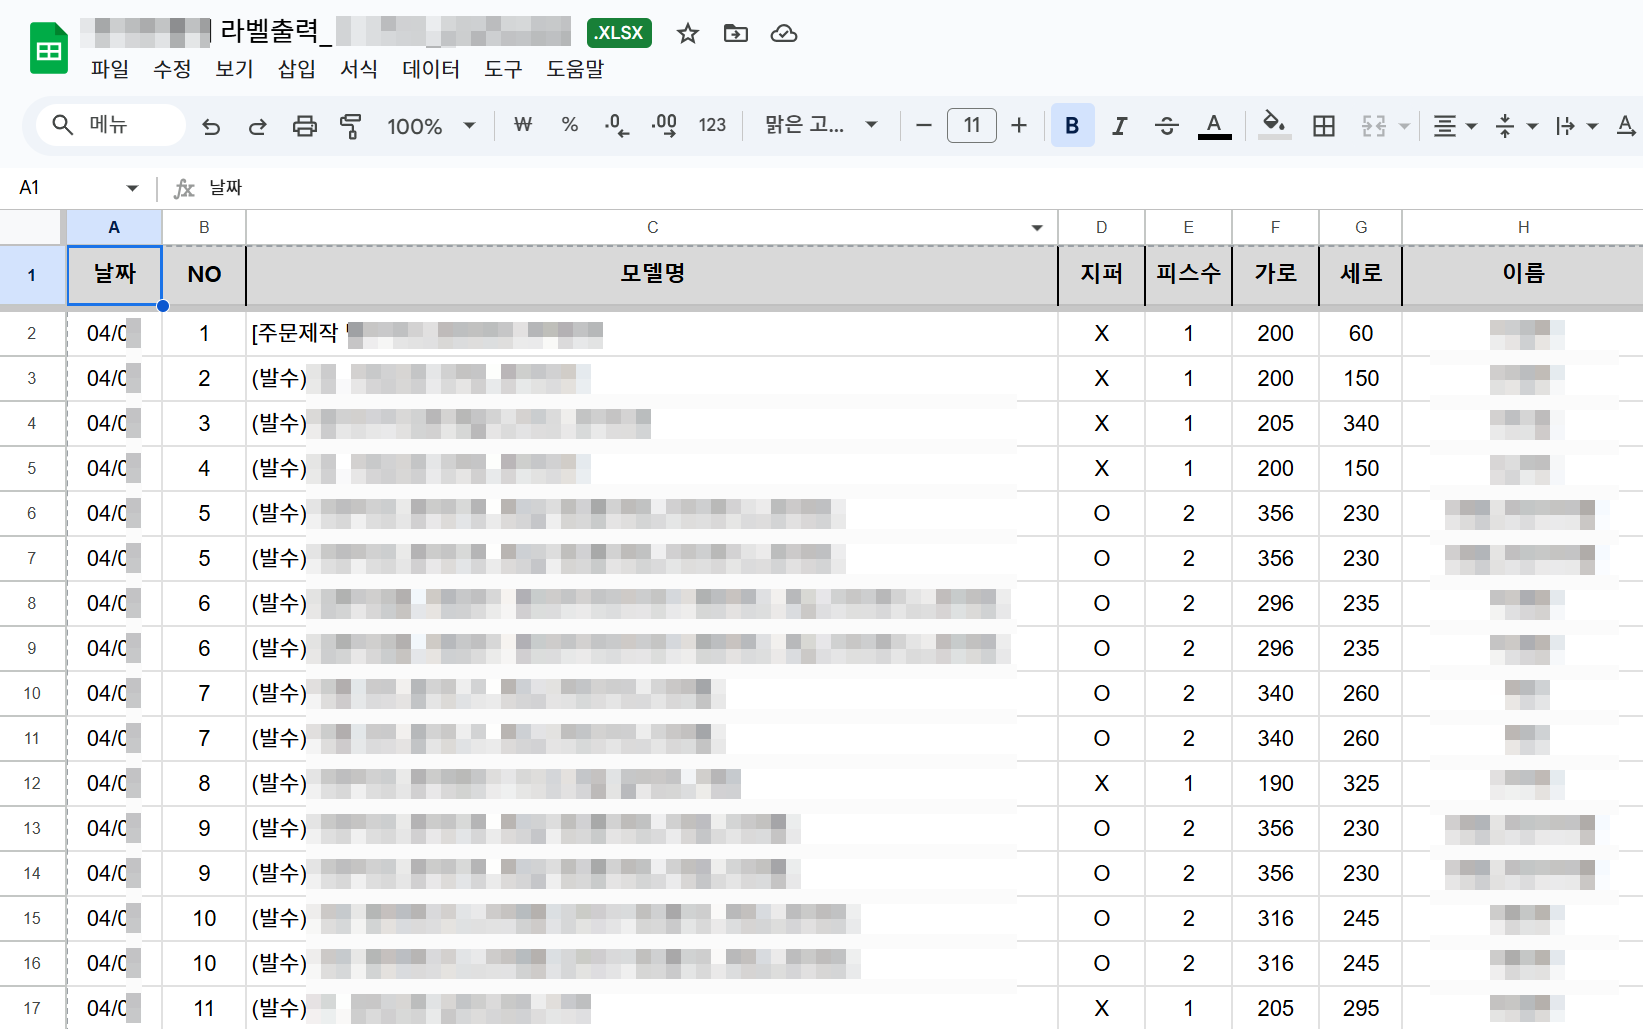Image resolution: width=1643 pixels, height=1029 pixels.
Task: Toggle italic text formatting
Action: click(1119, 126)
